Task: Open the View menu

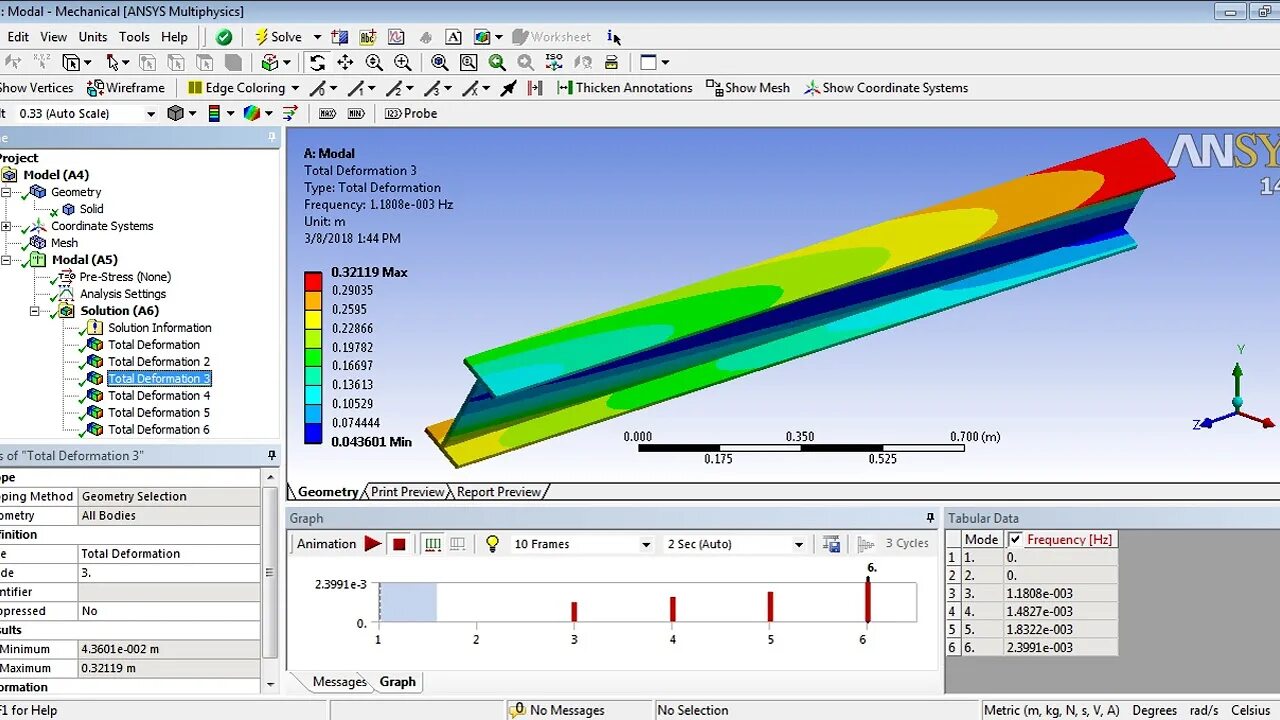Action: (54, 37)
